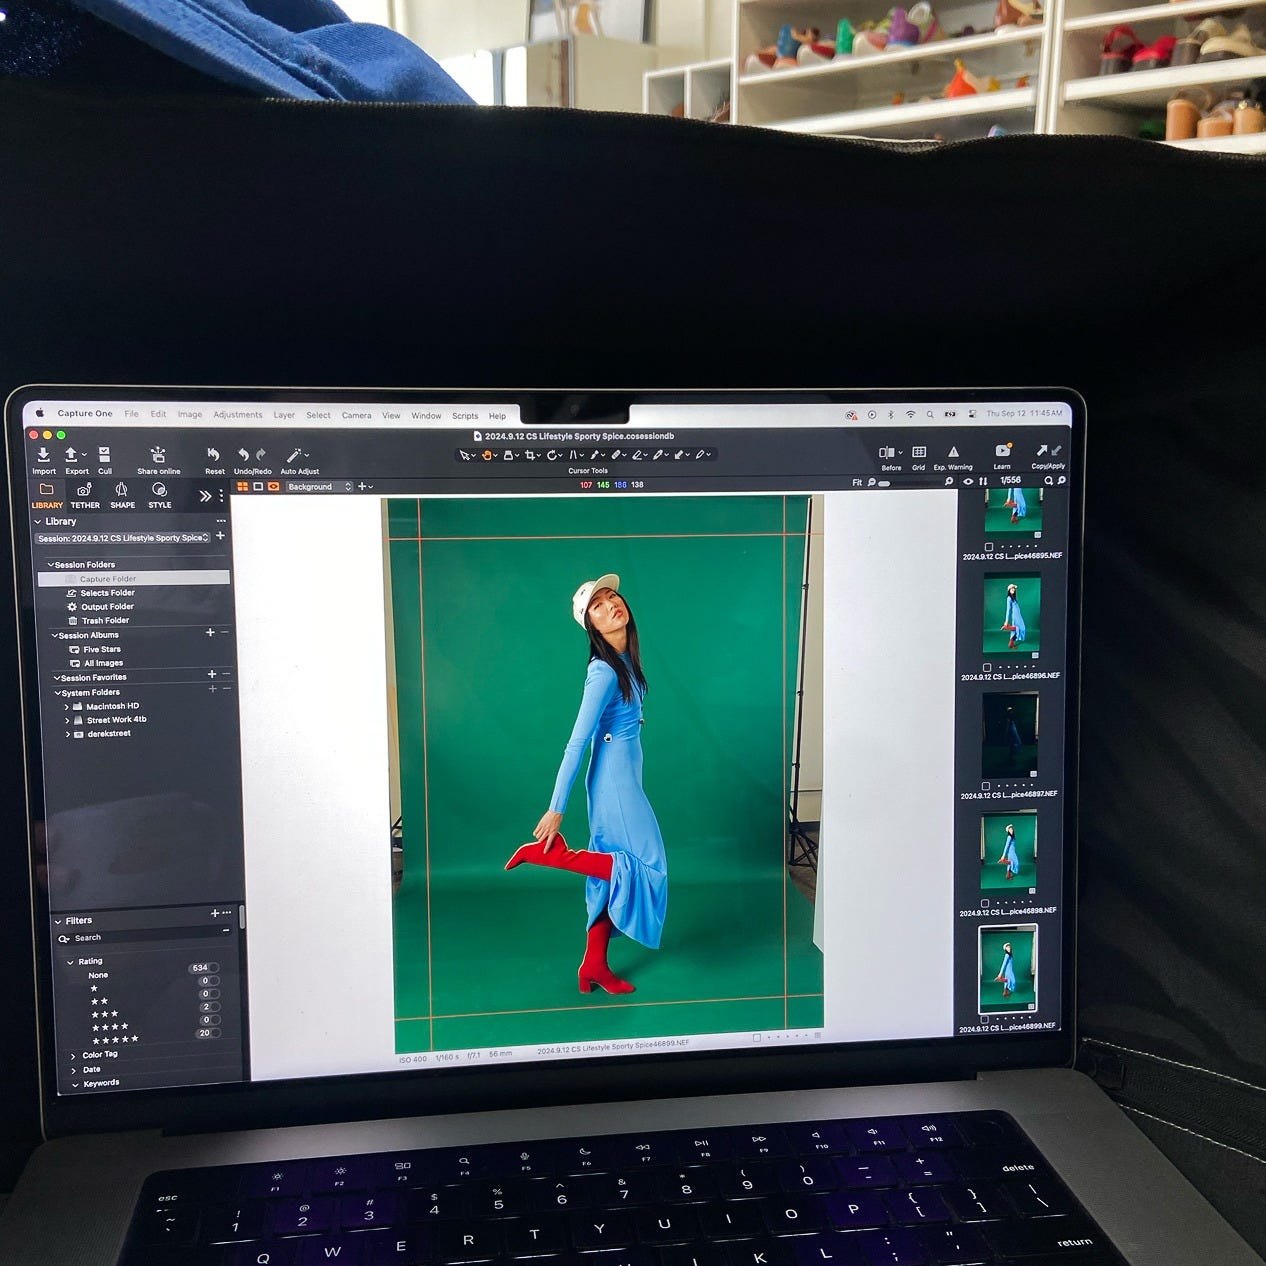Click the Undo arrow icon
1266x1266 pixels.
click(x=243, y=455)
